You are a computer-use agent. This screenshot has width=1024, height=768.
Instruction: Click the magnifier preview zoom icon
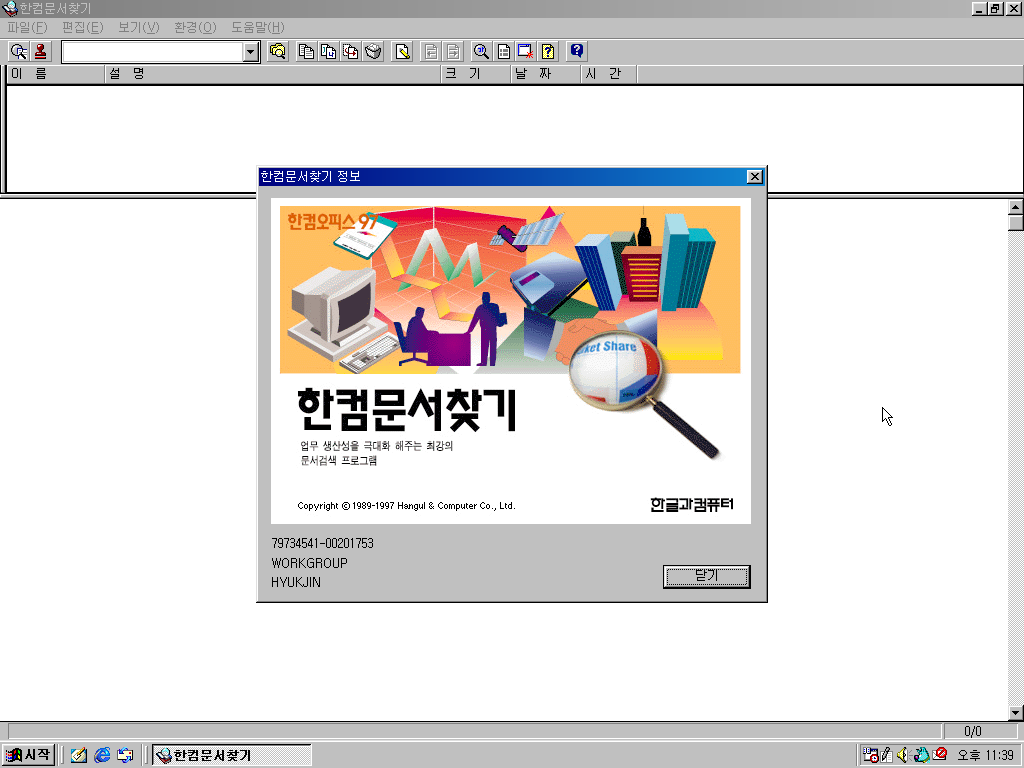tap(481, 52)
